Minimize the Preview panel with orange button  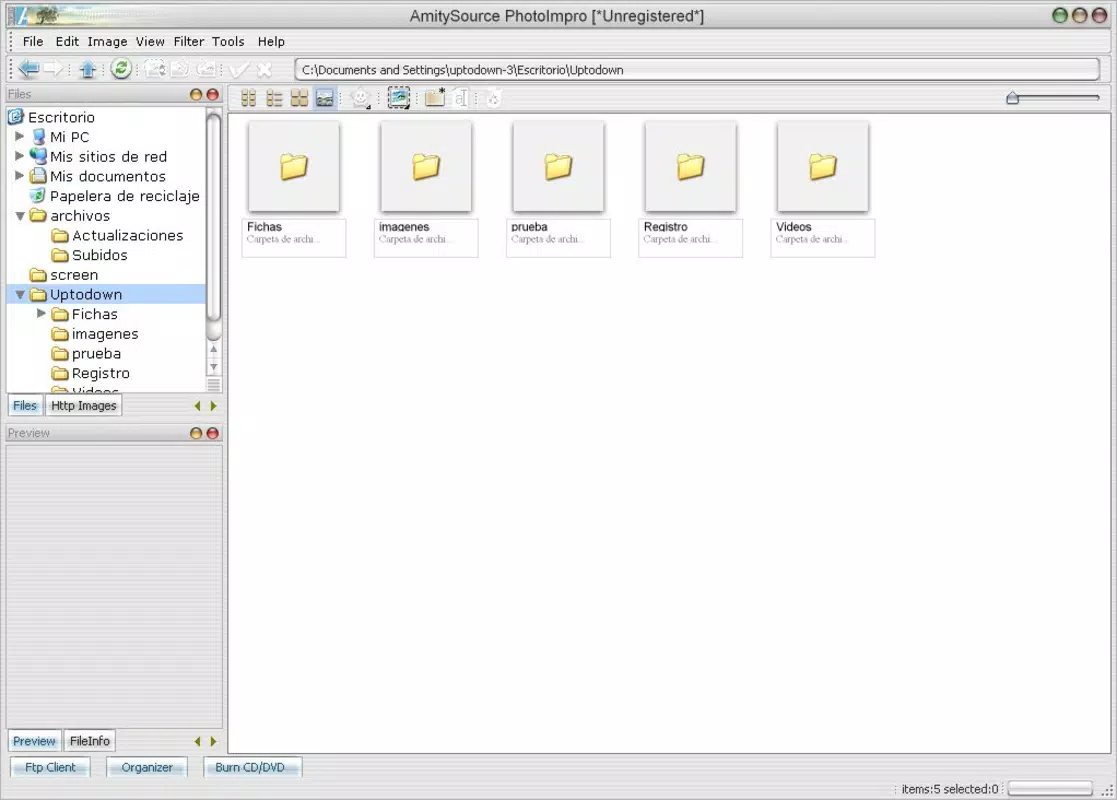click(196, 433)
